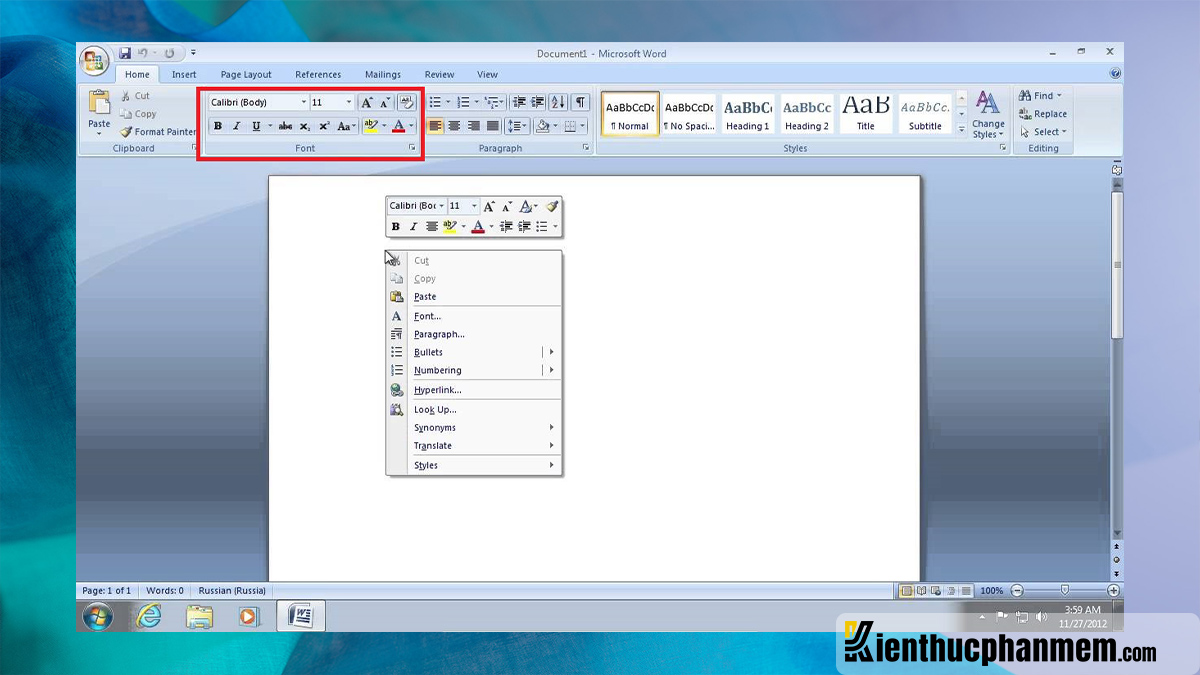Open Windows Media Player from taskbar
This screenshot has width=1200, height=675.
pos(249,617)
